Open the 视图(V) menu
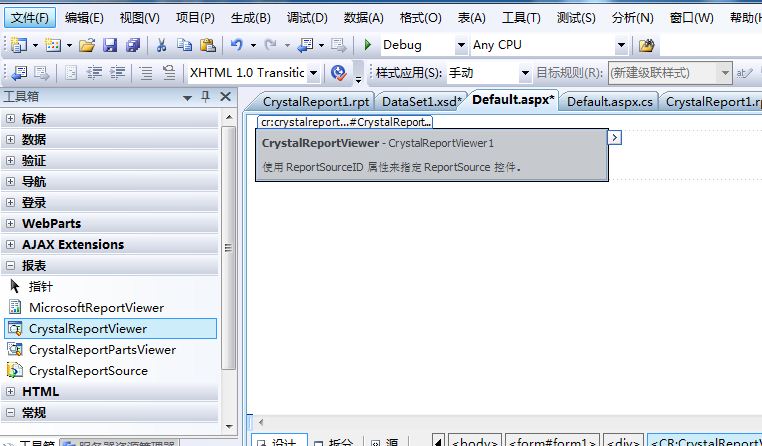This screenshot has width=762, height=446. [x=139, y=18]
